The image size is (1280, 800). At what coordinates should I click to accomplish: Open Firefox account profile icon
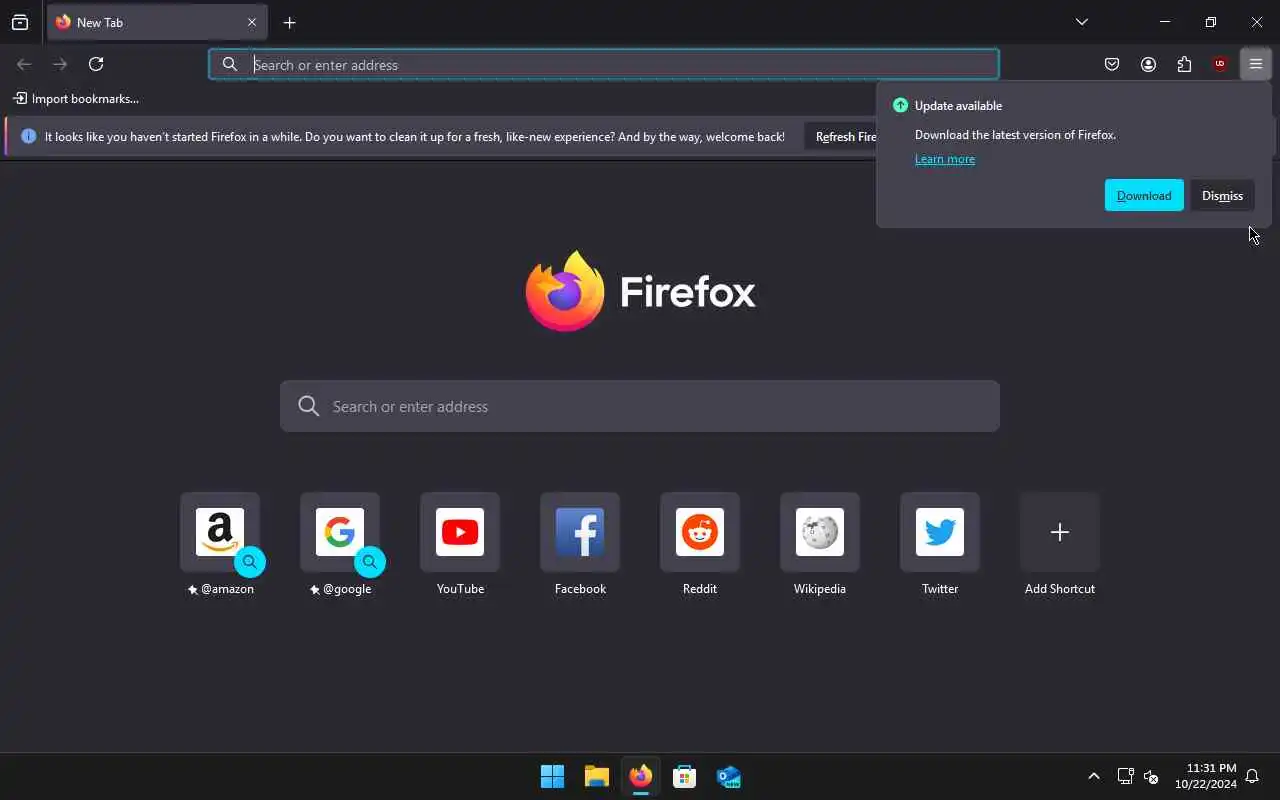1148,64
